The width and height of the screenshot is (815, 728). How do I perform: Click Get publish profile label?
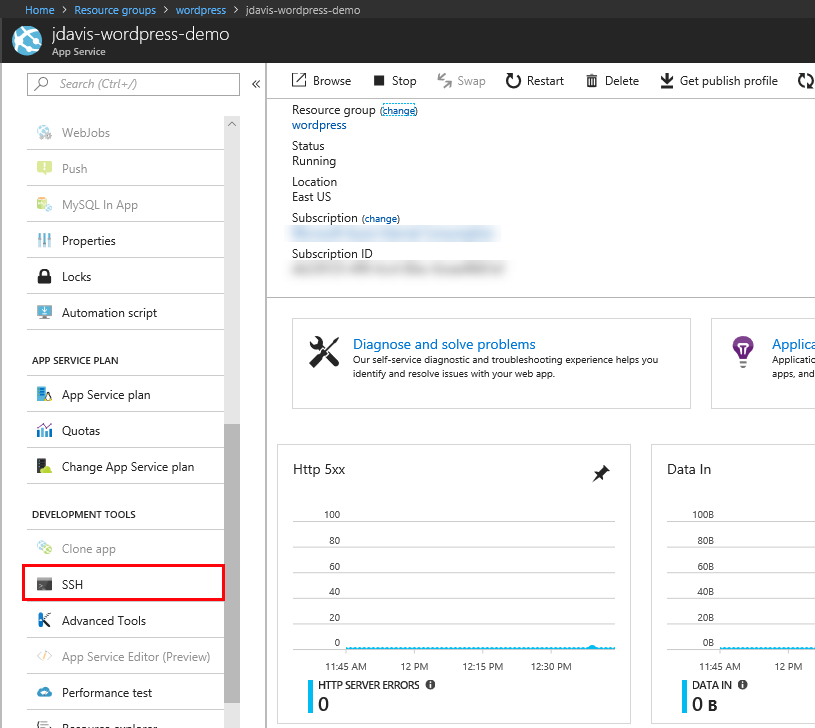[x=728, y=81]
